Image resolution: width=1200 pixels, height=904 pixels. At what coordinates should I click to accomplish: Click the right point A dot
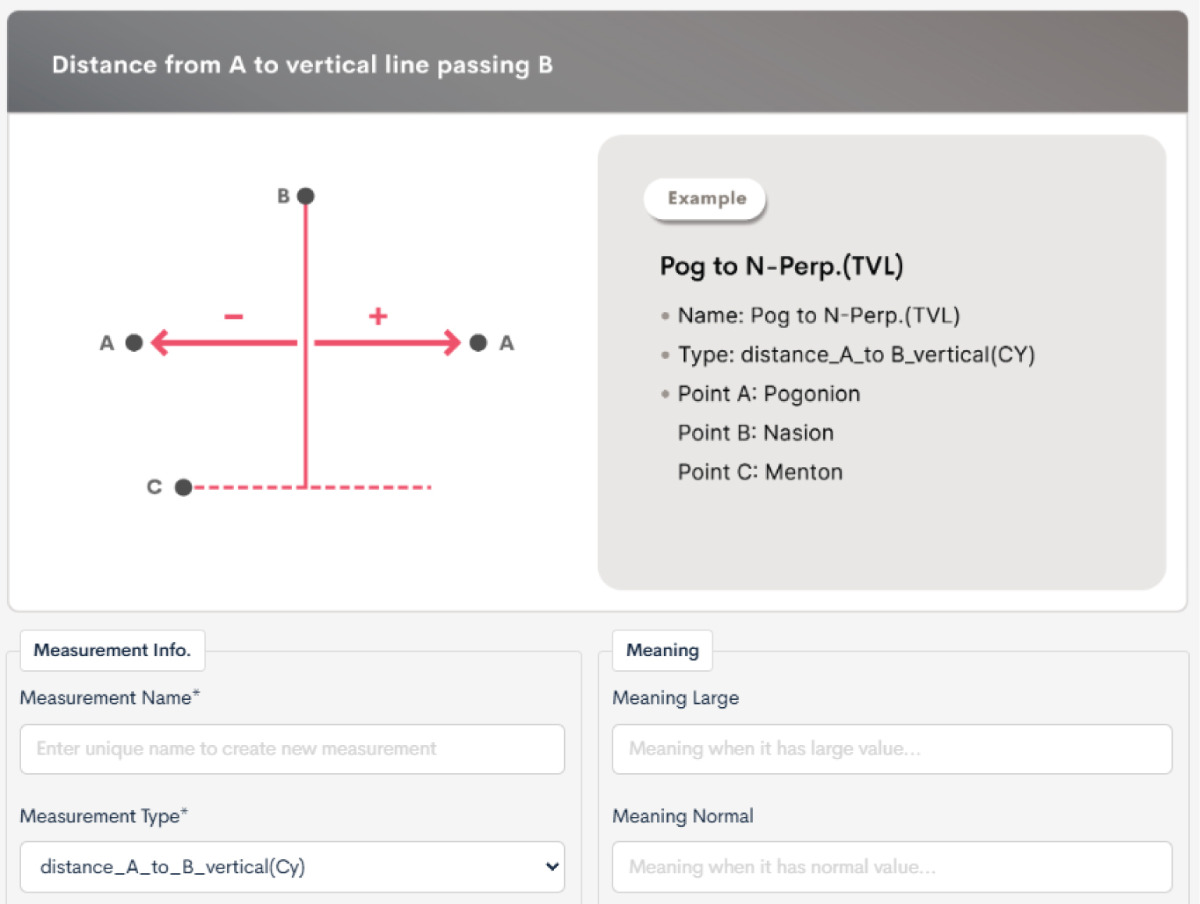(x=478, y=343)
